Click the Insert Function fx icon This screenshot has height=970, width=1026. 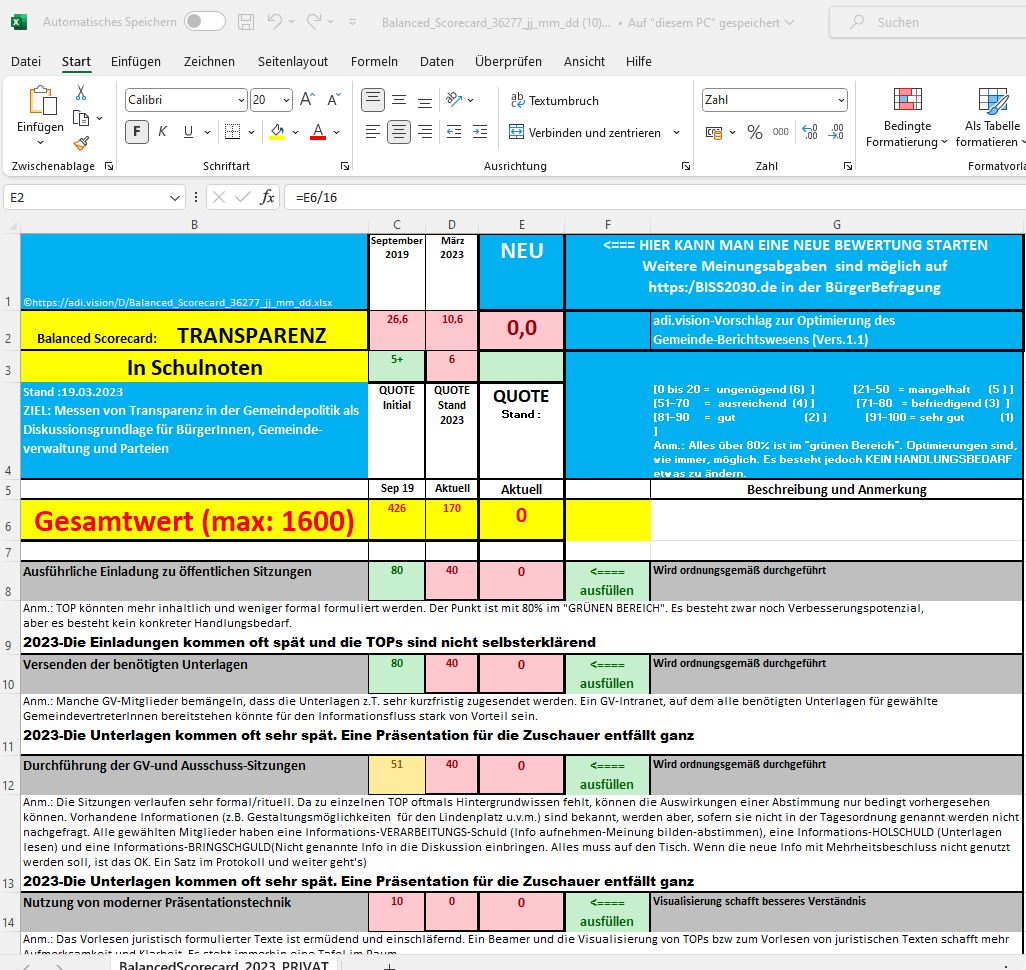click(267, 197)
